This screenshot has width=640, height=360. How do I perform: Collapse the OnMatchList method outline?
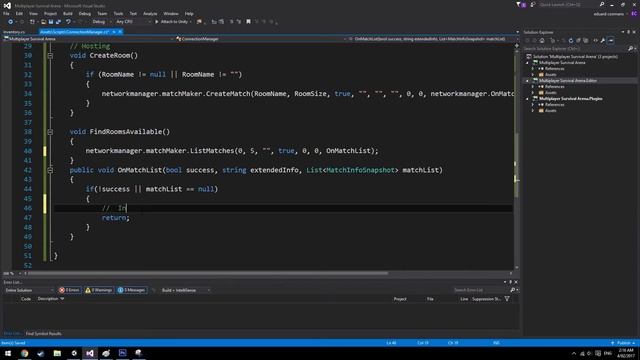coord(50,170)
